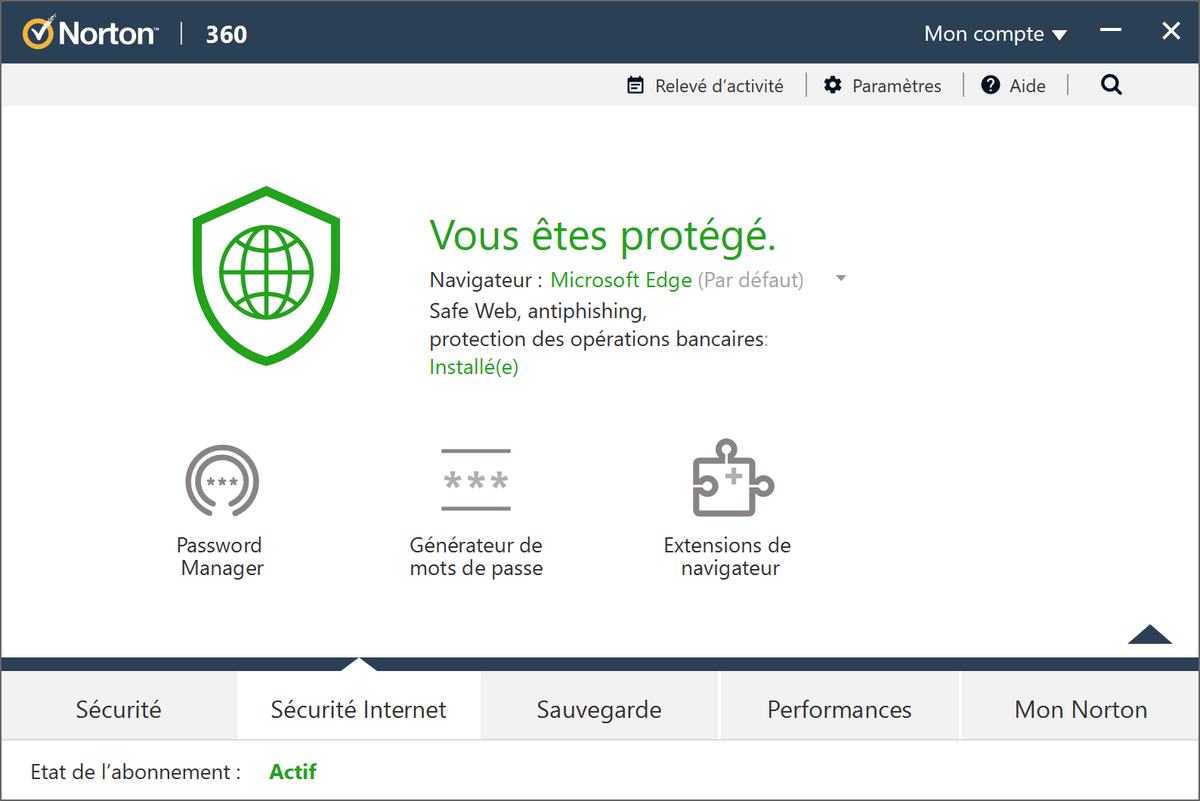The height and width of the screenshot is (801, 1200).
Task: Click the 360 product title text
Action: click(226, 34)
